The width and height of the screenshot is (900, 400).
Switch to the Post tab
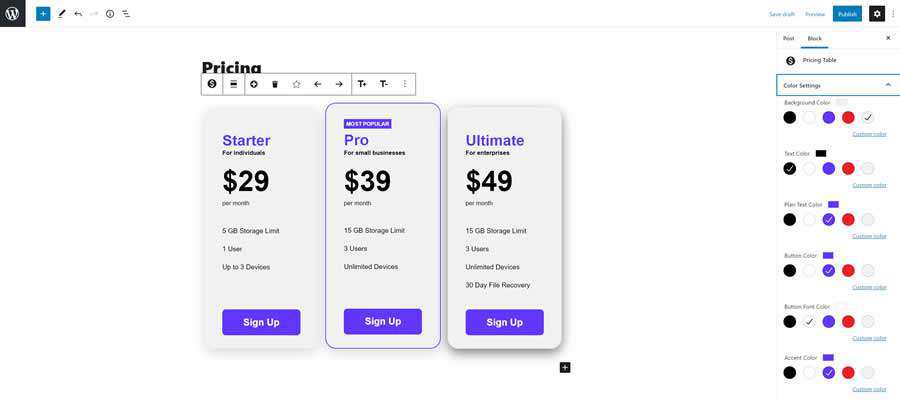point(789,38)
